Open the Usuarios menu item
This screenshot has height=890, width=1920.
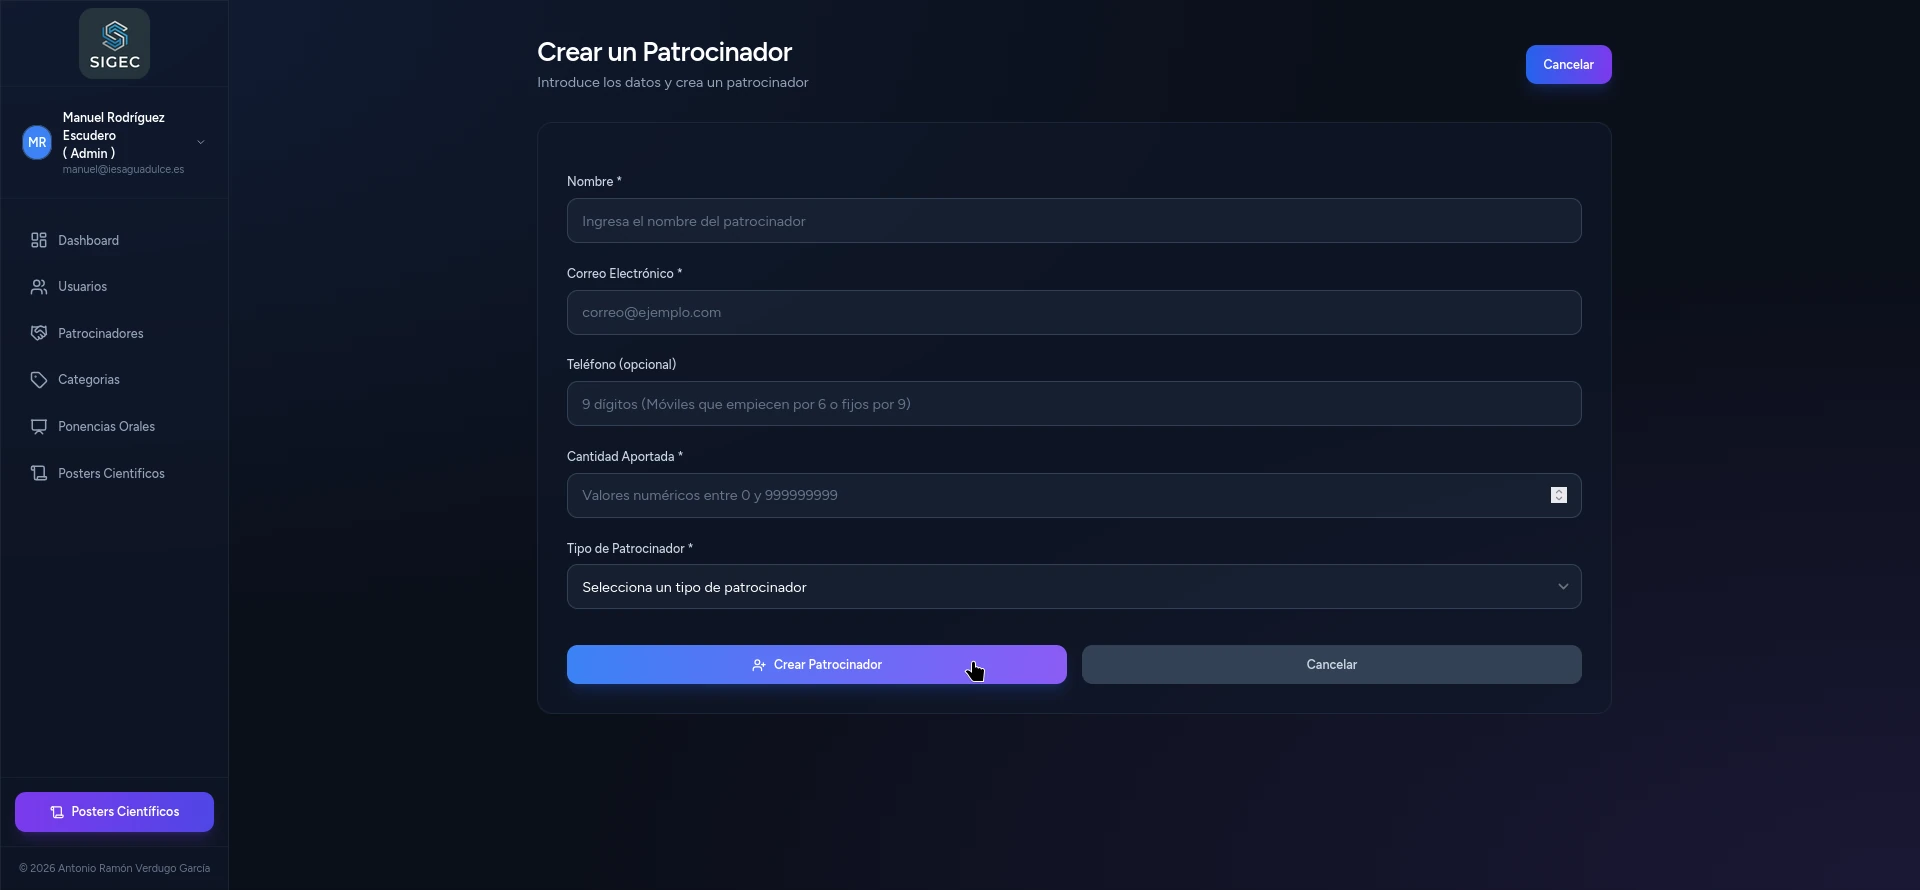83,287
